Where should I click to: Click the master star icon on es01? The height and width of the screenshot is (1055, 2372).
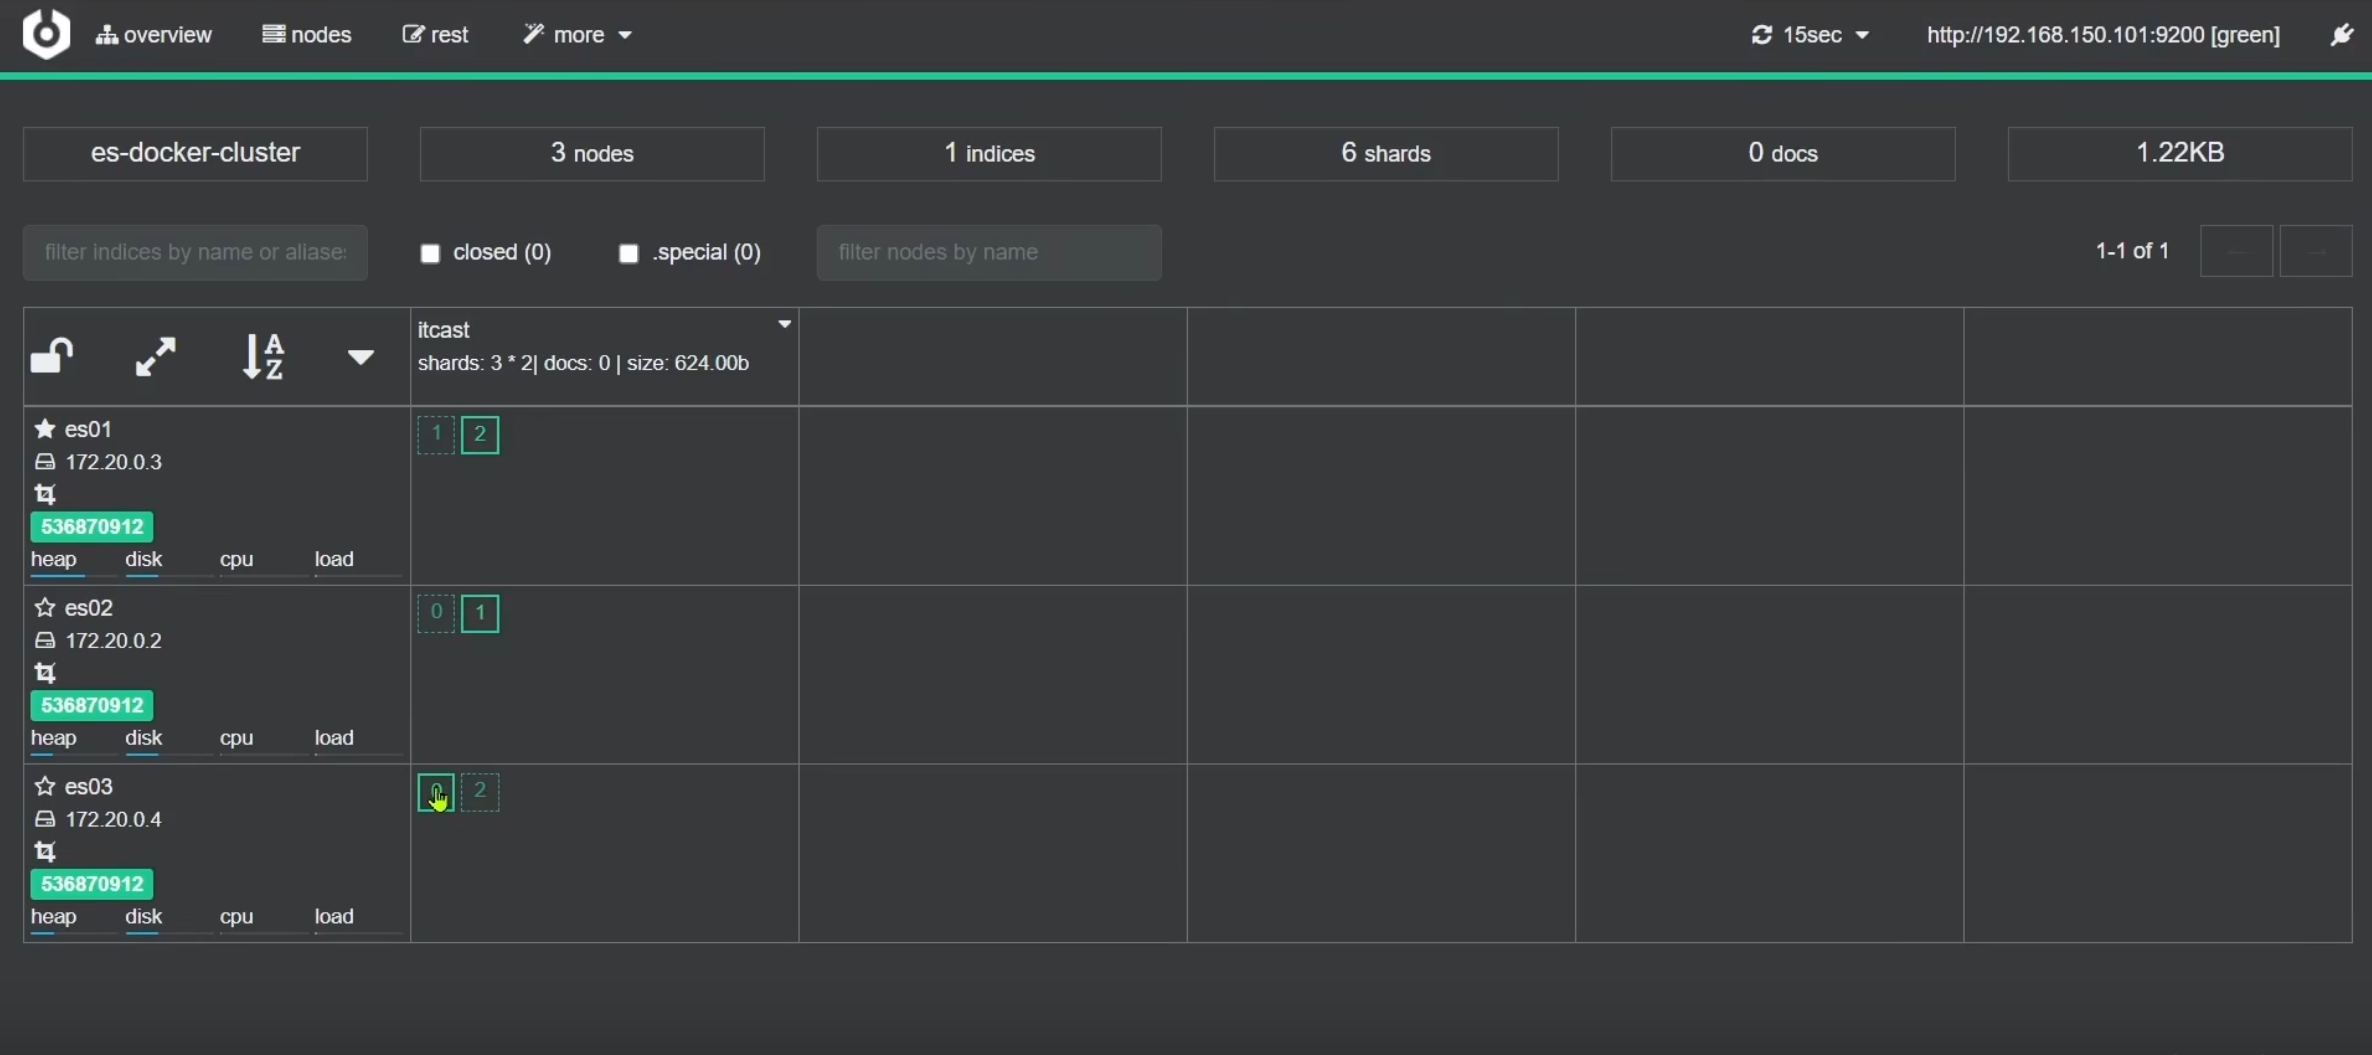click(44, 429)
